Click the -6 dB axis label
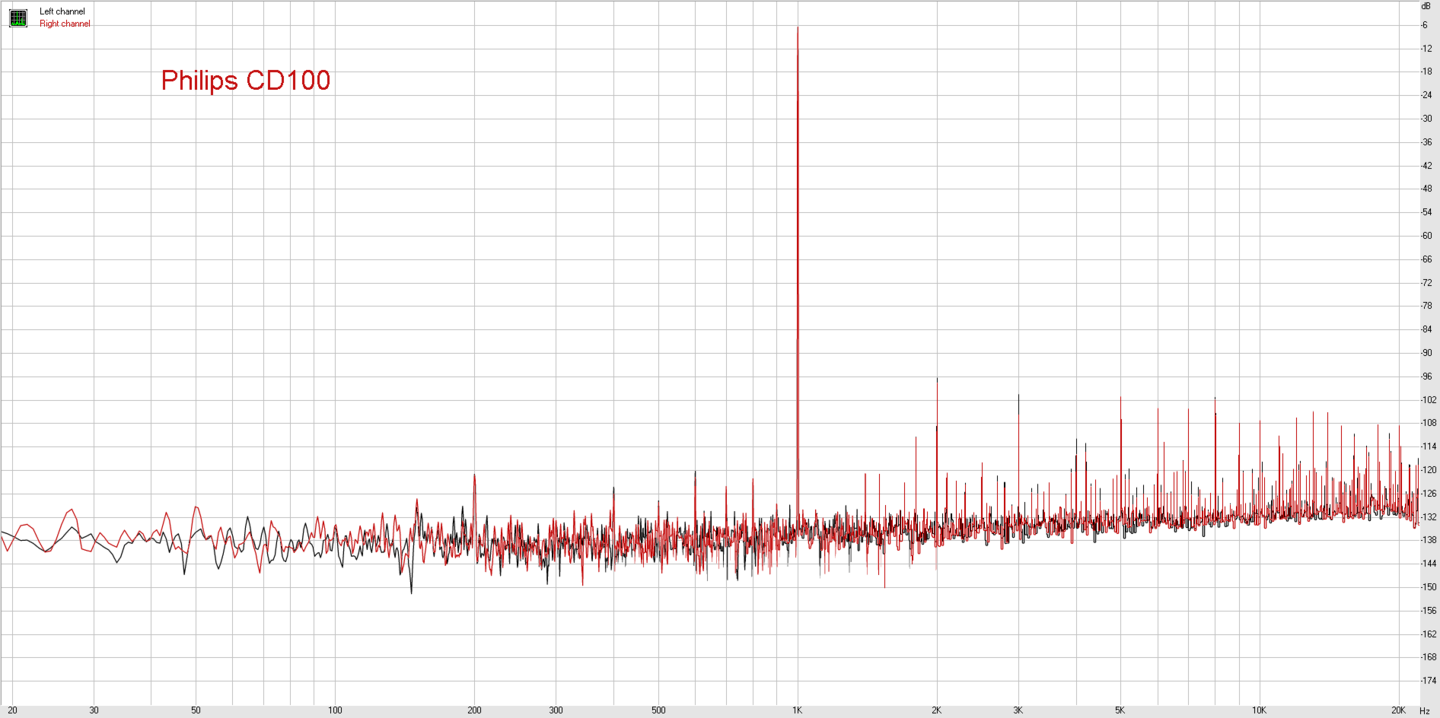This screenshot has width=1440, height=718. (1425, 25)
